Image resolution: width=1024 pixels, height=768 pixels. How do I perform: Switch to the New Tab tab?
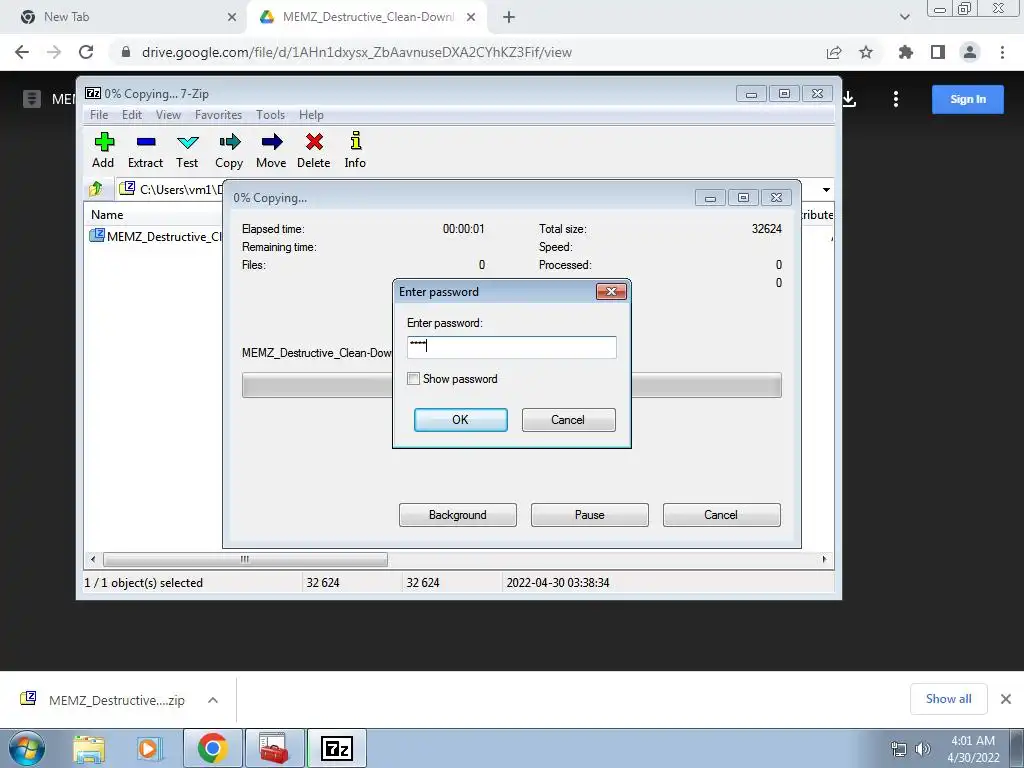click(124, 17)
